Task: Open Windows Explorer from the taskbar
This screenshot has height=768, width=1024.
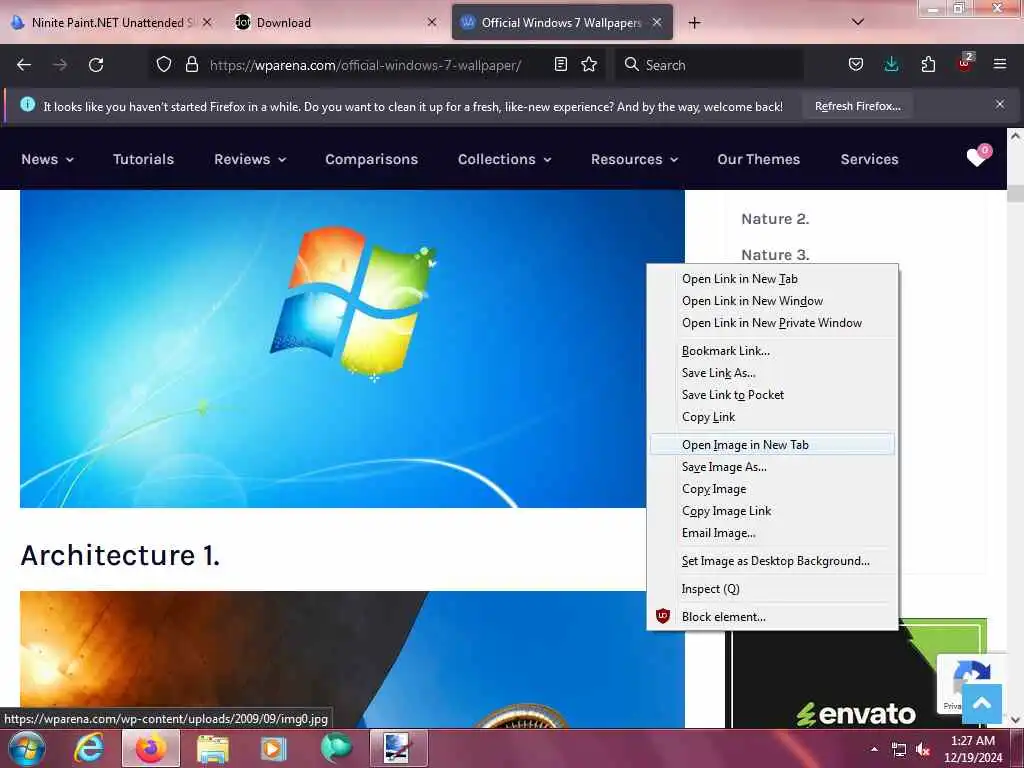Action: coord(212,748)
